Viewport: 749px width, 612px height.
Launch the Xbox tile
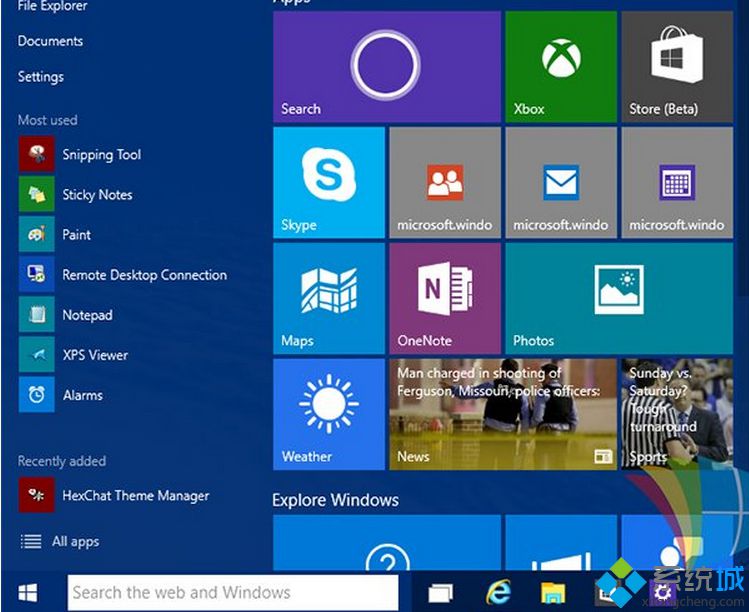(561, 67)
